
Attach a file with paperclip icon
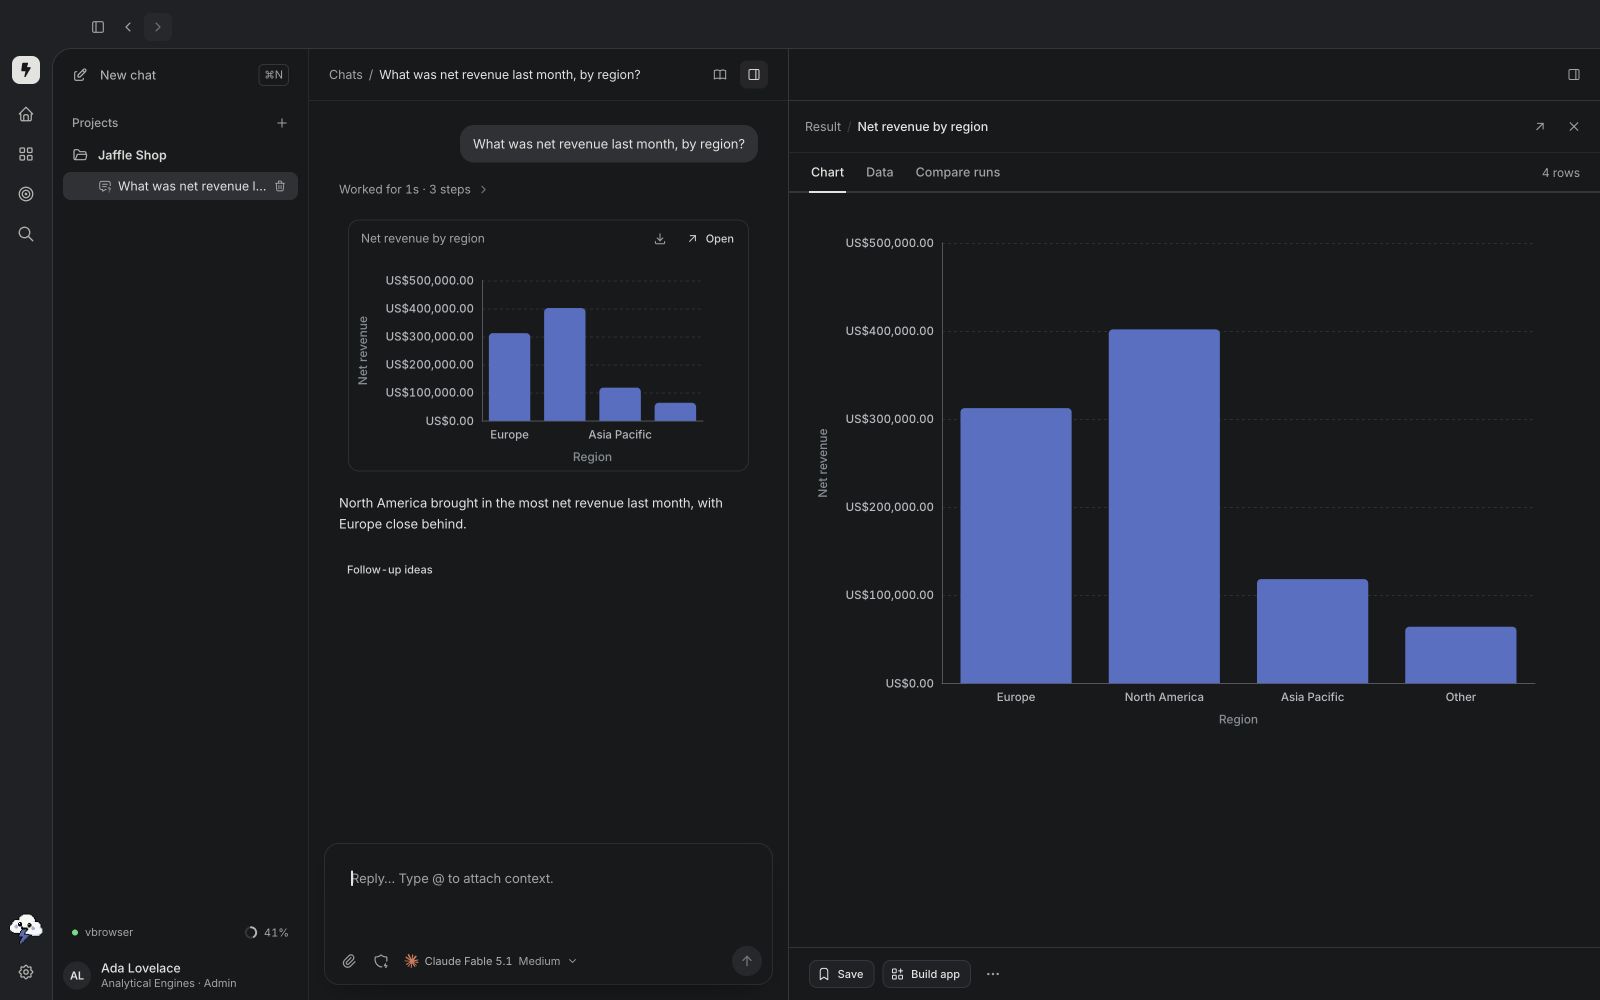pos(349,961)
